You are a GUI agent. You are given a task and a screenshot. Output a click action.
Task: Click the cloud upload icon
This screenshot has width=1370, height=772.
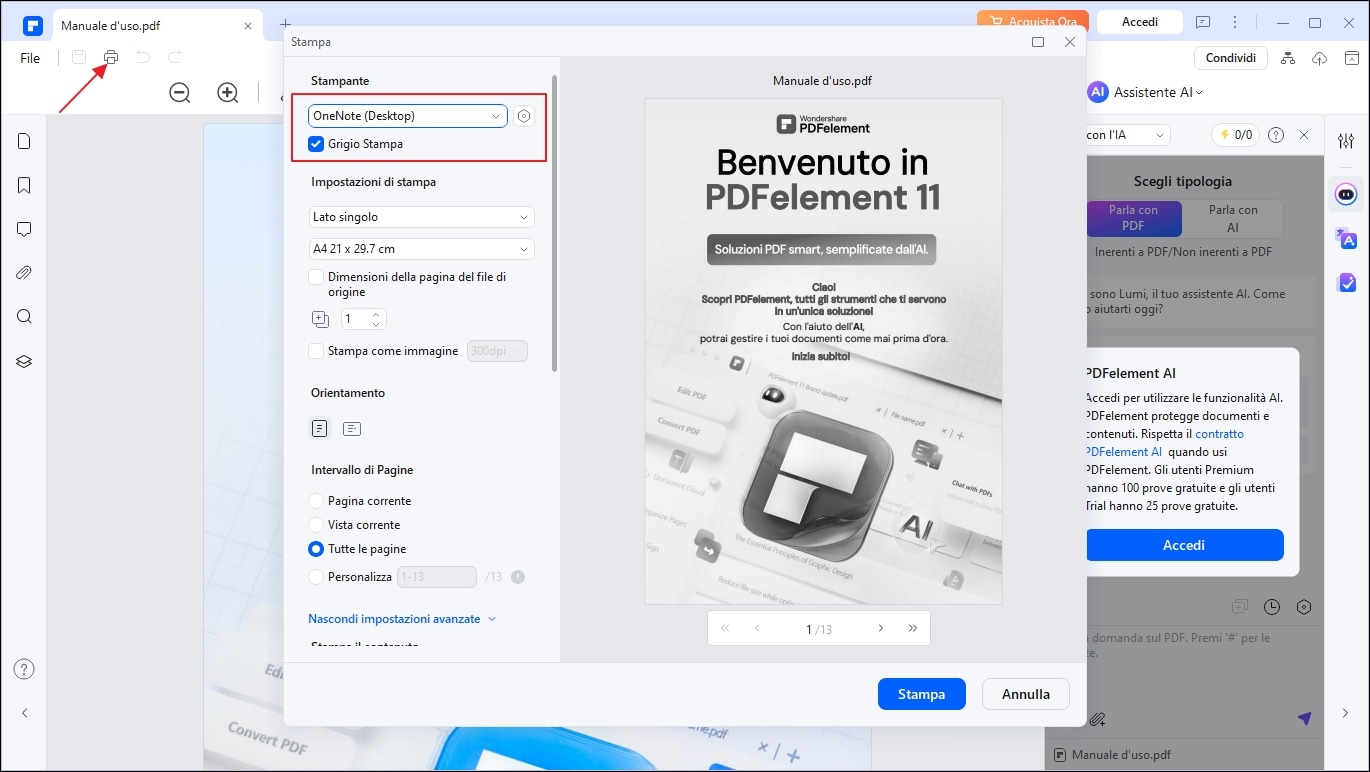1319,58
